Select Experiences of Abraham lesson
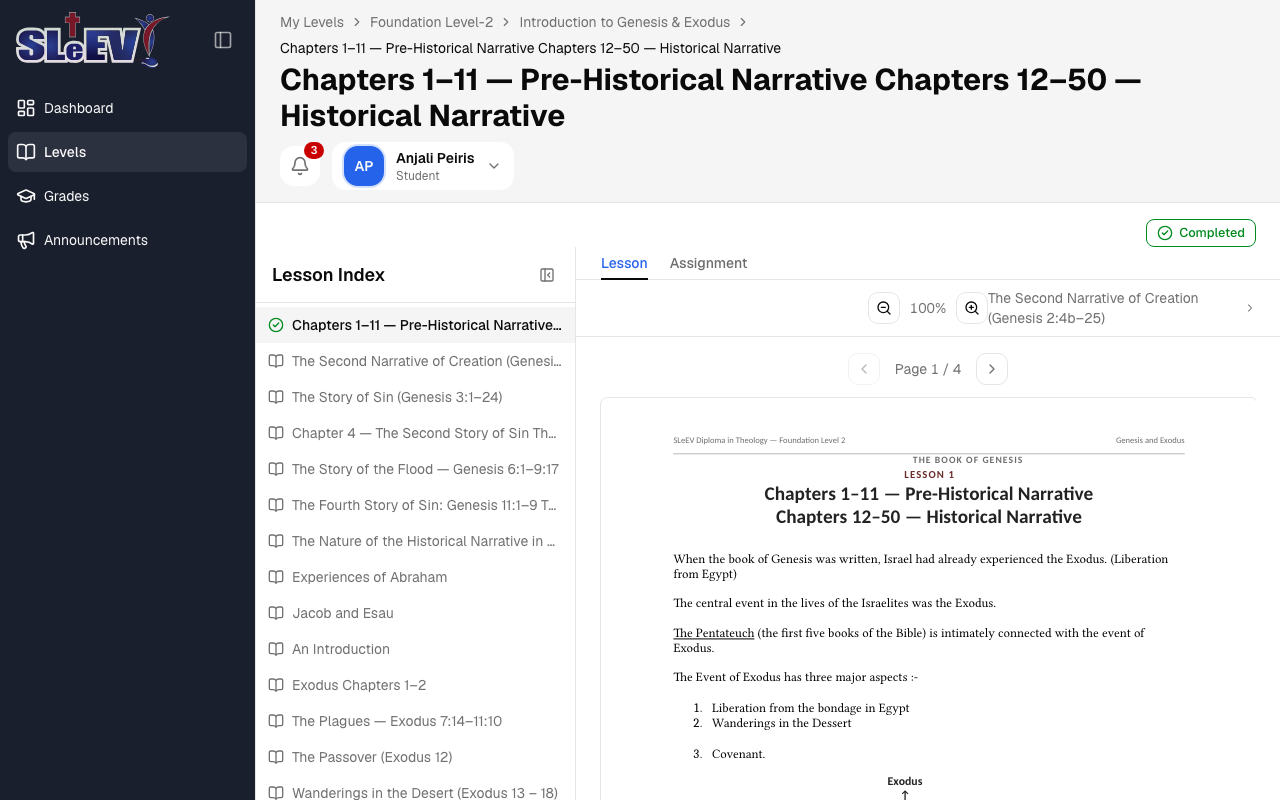 coord(415,577)
